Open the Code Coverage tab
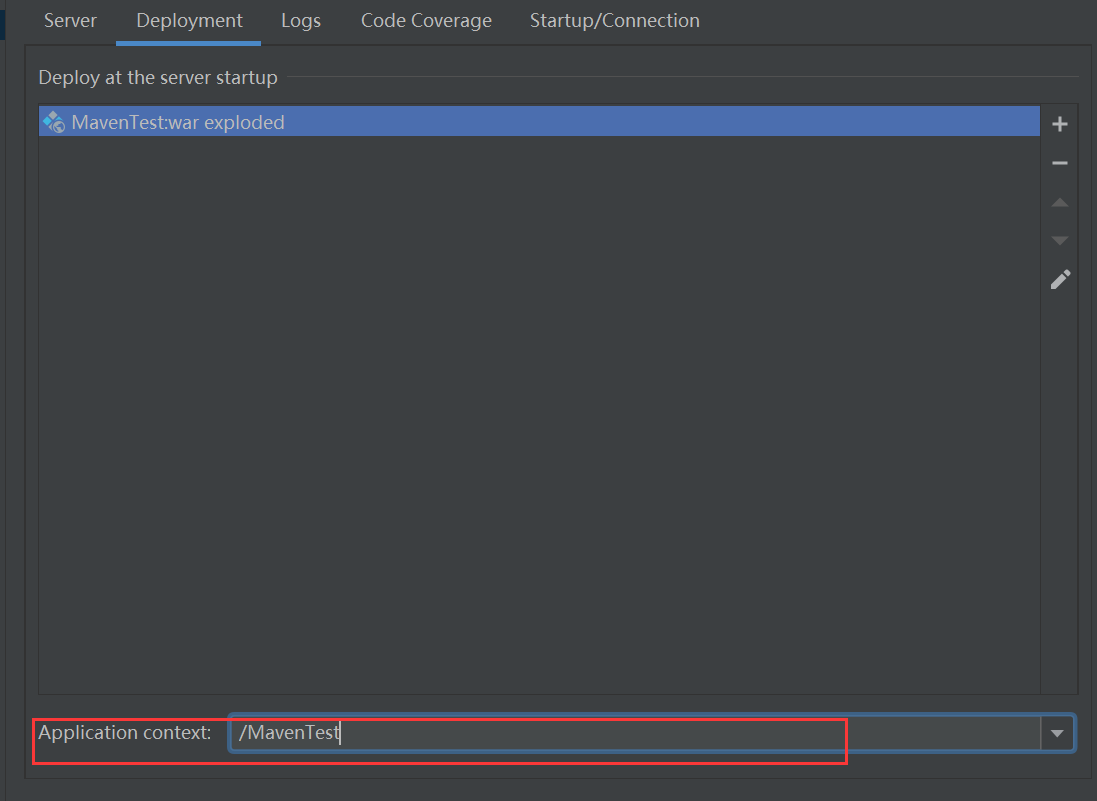Viewport: 1097px width, 801px height. (426, 20)
